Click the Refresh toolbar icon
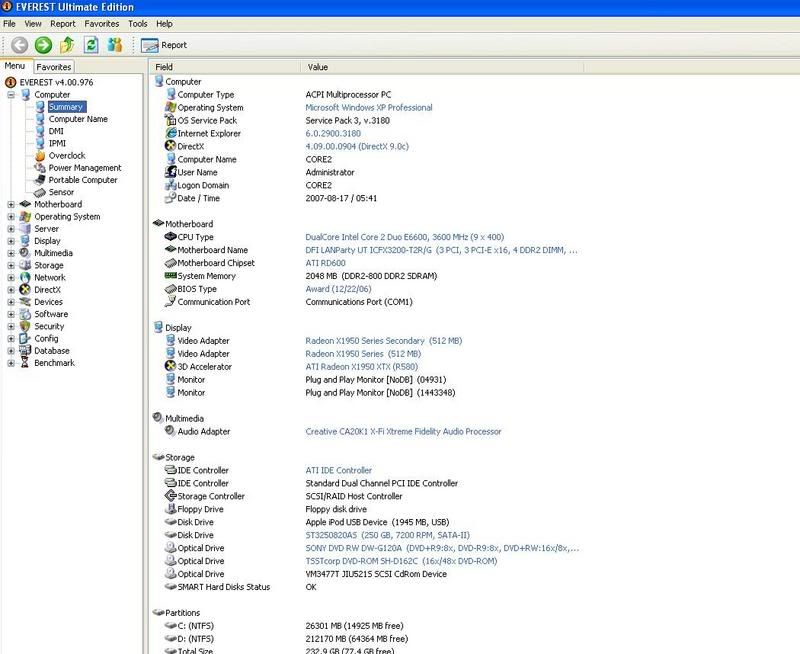Image resolution: width=800 pixels, height=654 pixels. coord(91,45)
